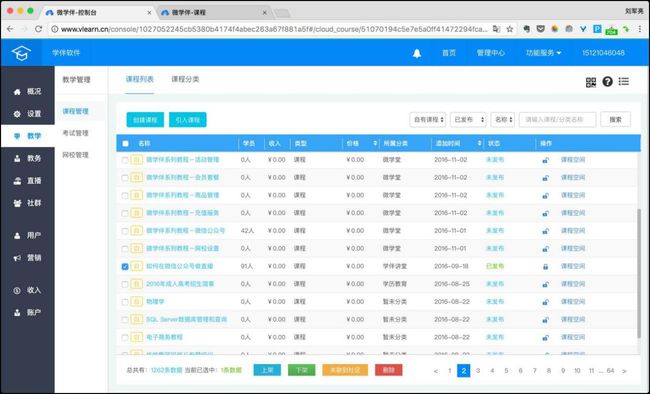Click the yellow course icon beside 物理学
Viewport: 650px width, 394px height.
[136, 302]
